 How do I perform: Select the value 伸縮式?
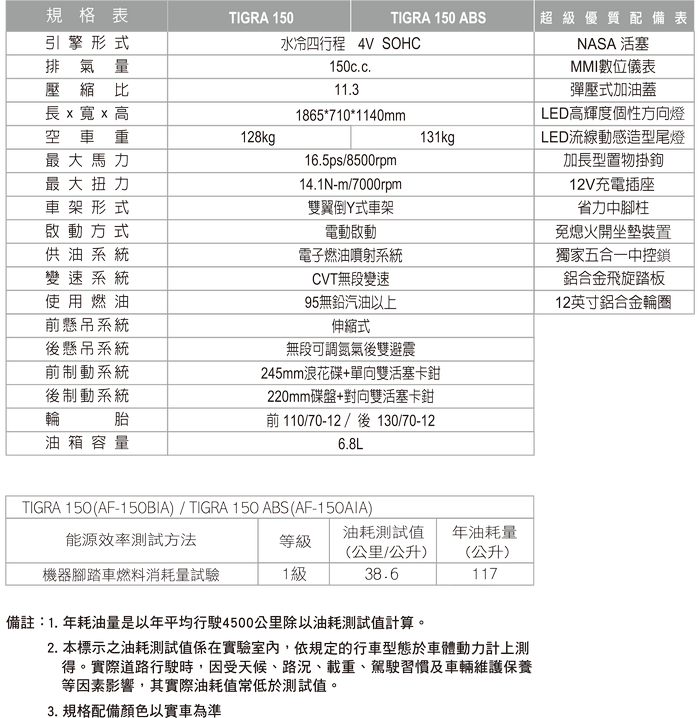click(350, 326)
